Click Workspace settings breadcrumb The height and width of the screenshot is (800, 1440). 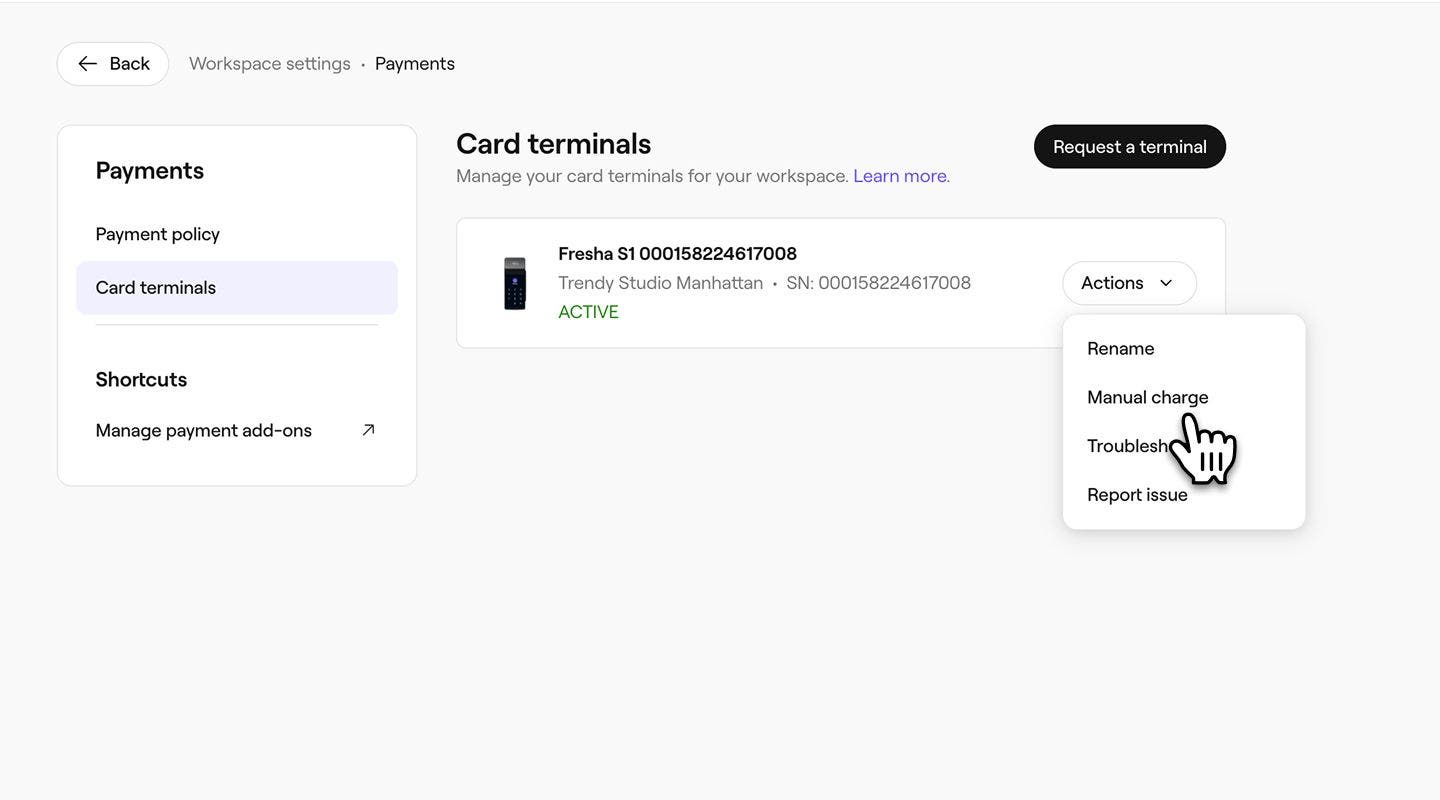(269, 64)
